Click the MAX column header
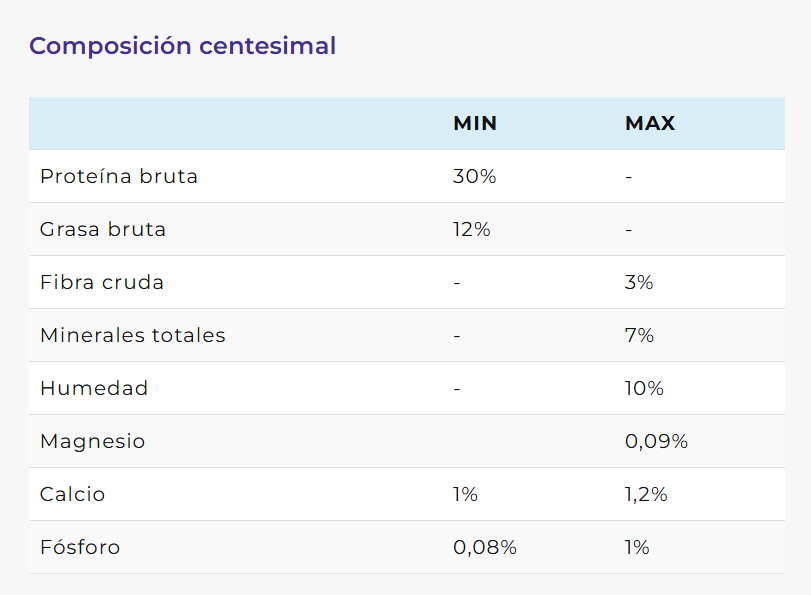This screenshot has height=595, width=811. click(x=650, y=124)
